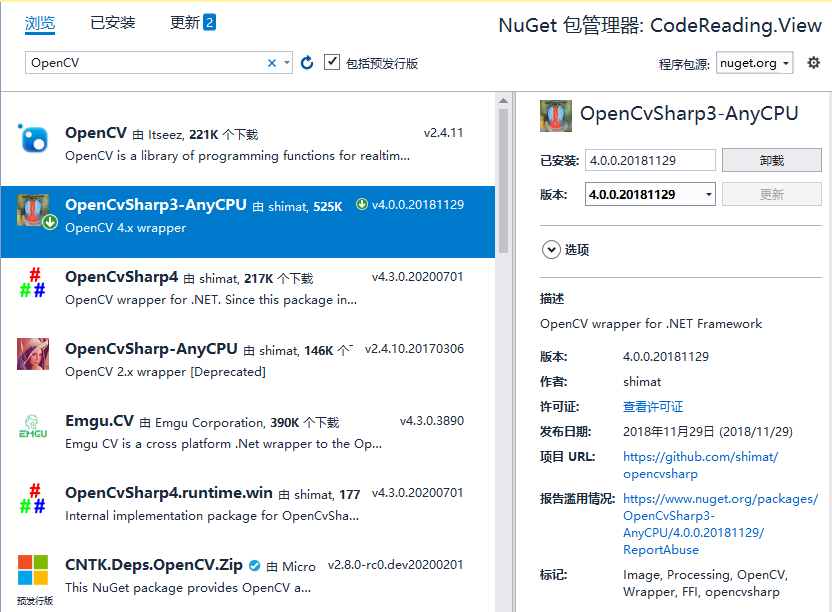Switch to the Updates tab

click(192, 22)
